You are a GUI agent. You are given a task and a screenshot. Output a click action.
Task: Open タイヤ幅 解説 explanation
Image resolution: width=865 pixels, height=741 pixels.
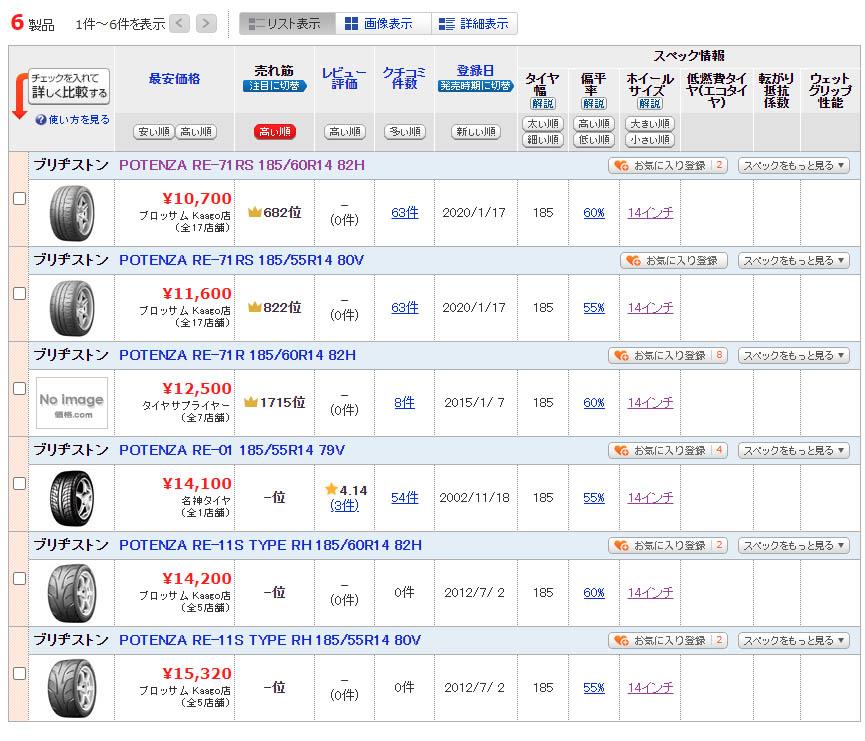coord(543,104)
